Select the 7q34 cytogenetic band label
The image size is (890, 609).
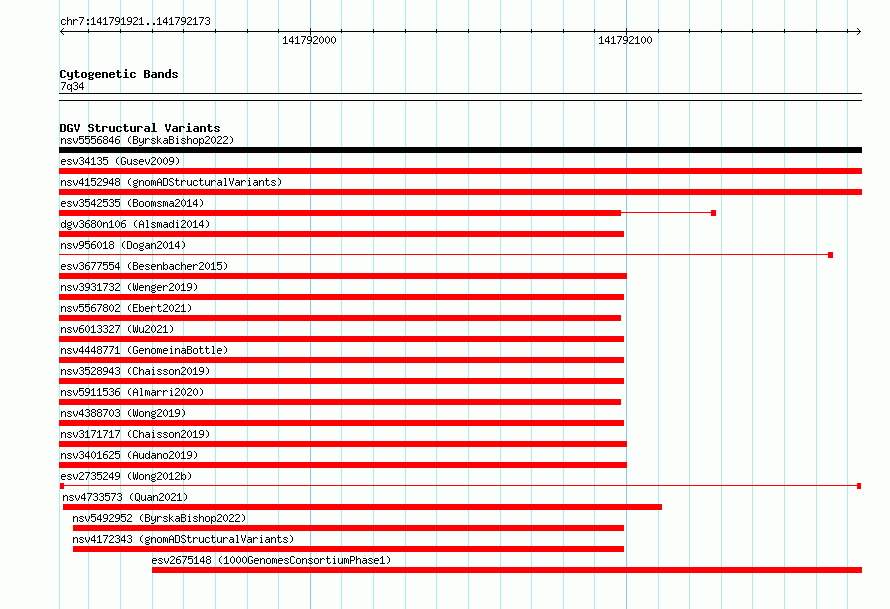(x=72, y=86)
